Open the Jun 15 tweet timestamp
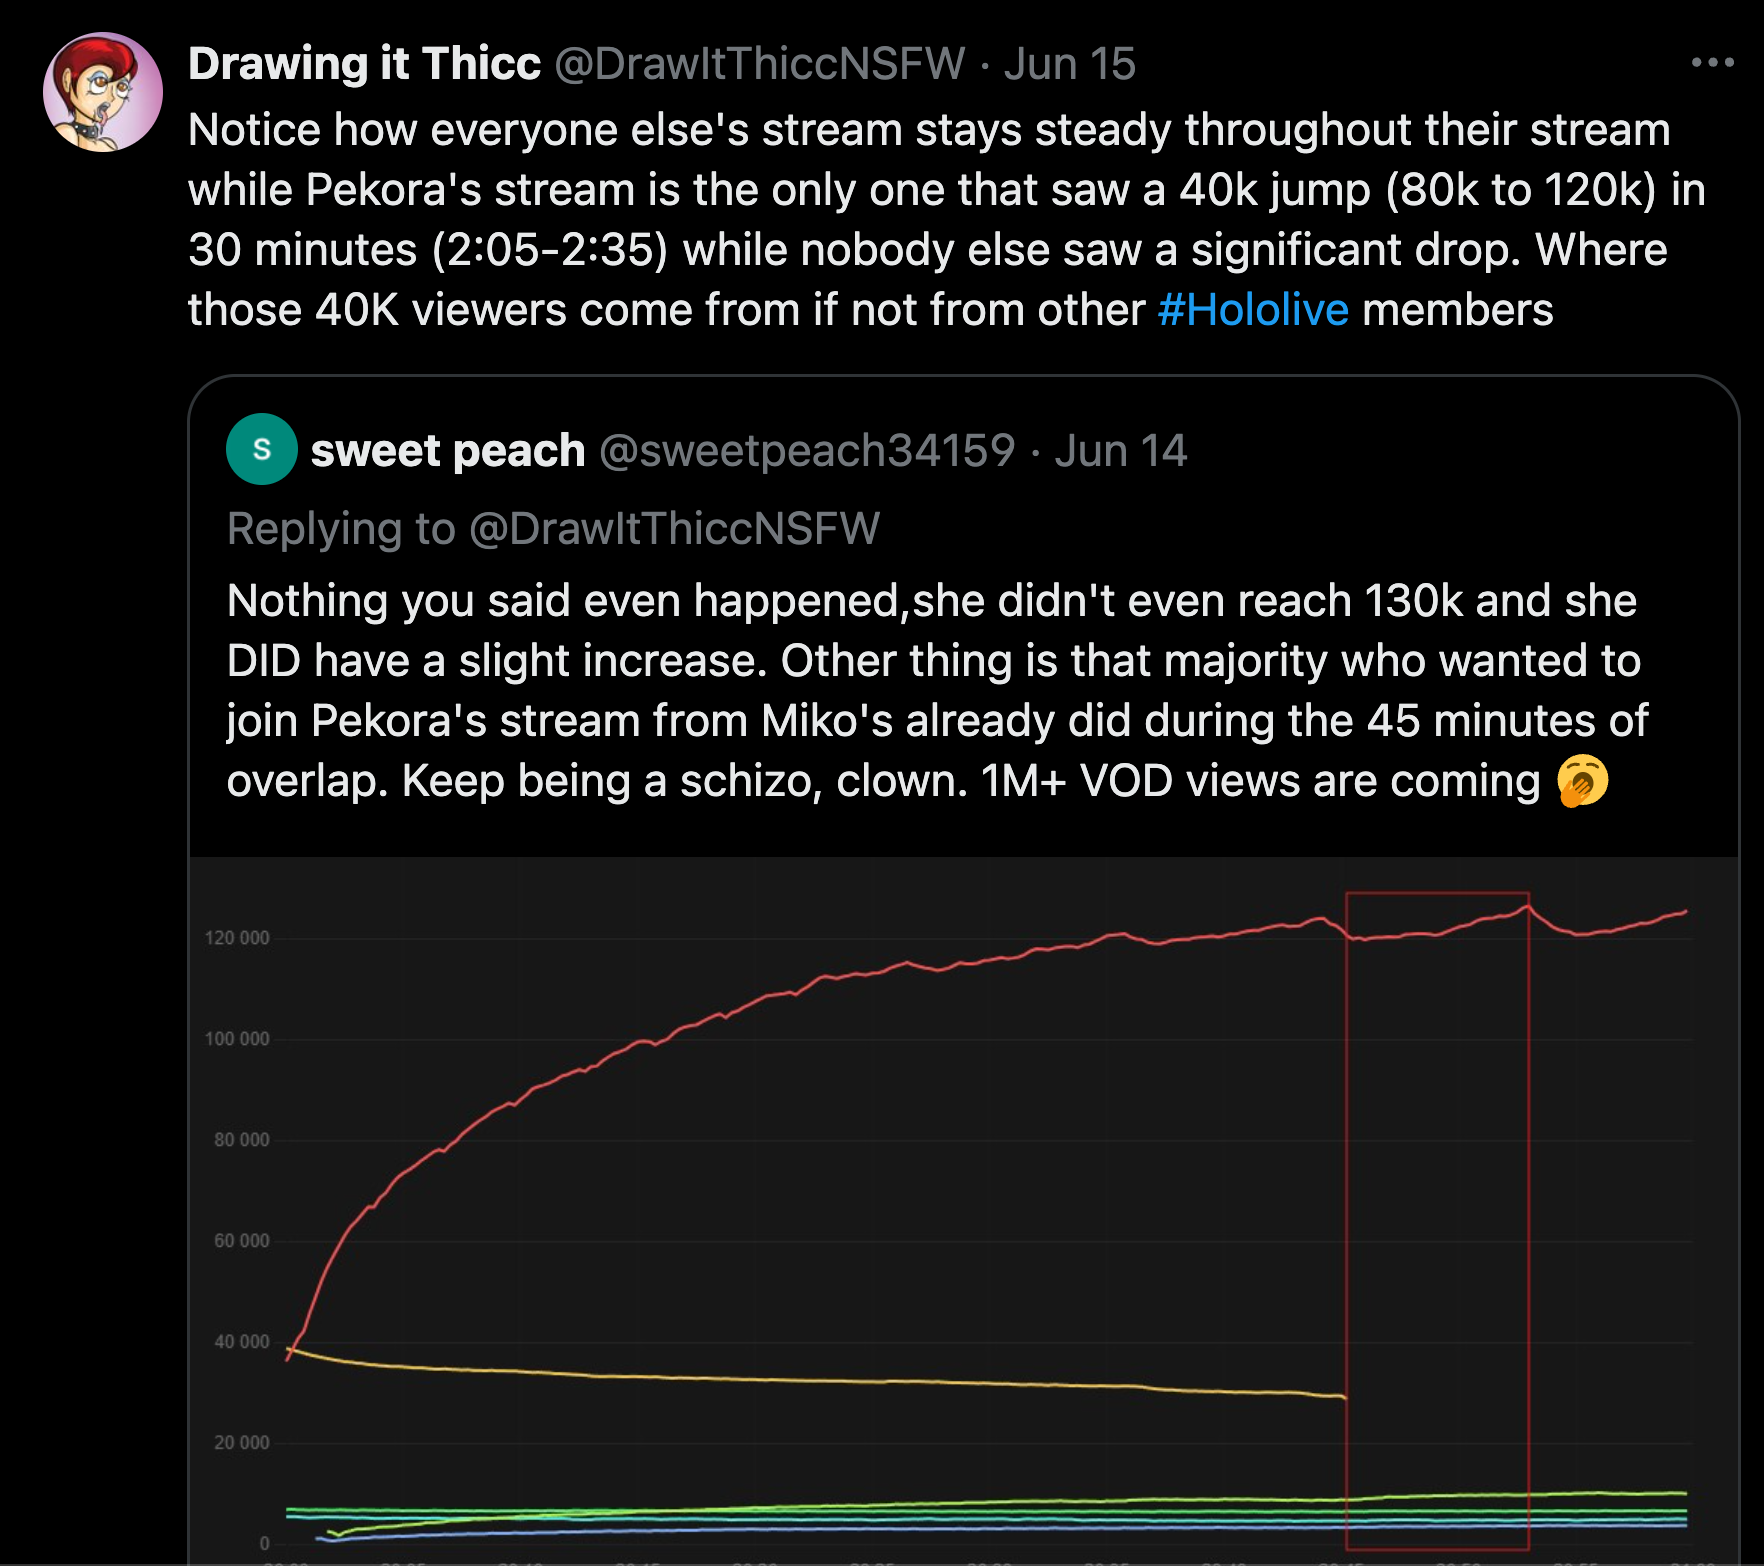 click(1070, 63)
